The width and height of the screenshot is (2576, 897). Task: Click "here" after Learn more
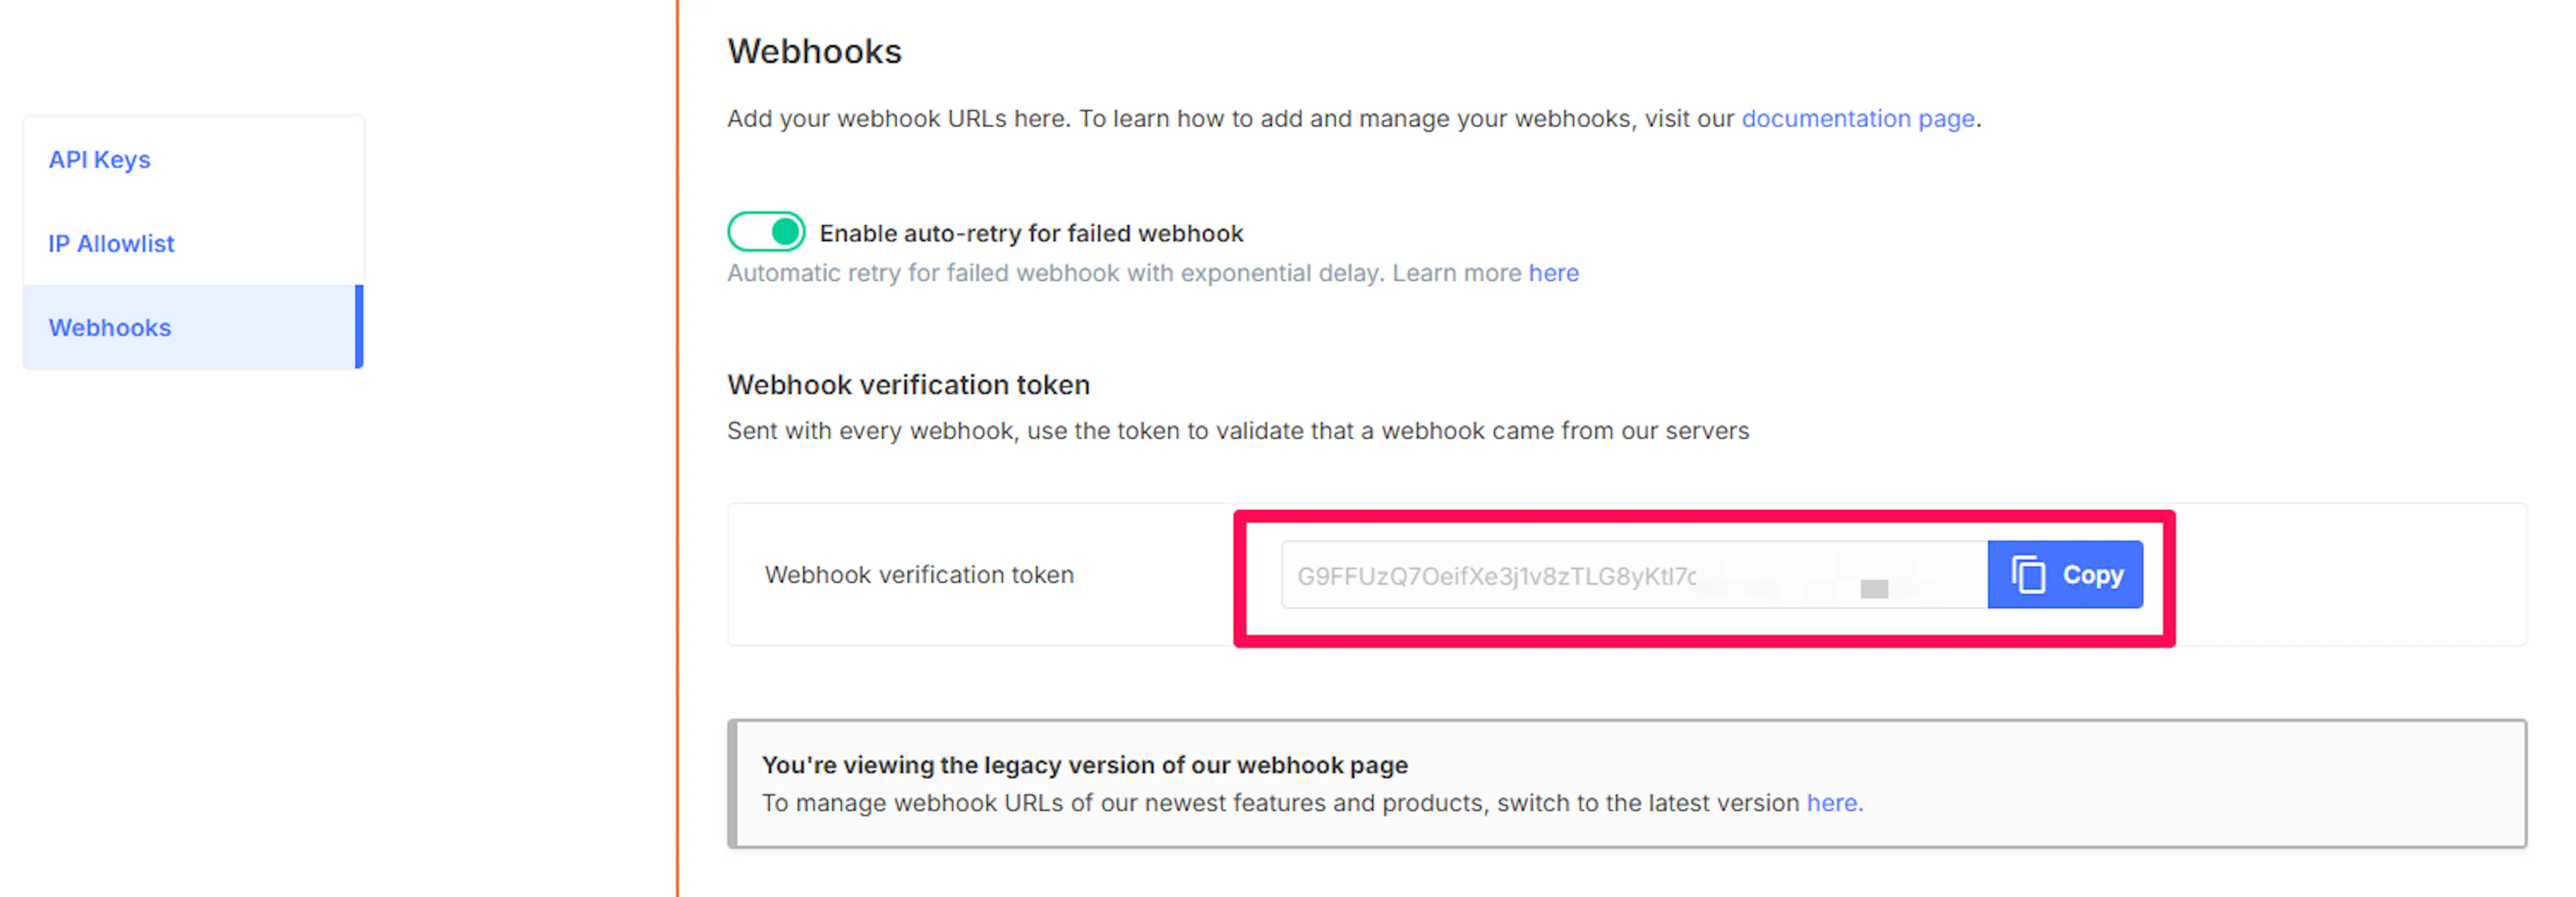tap(1553, 273)
